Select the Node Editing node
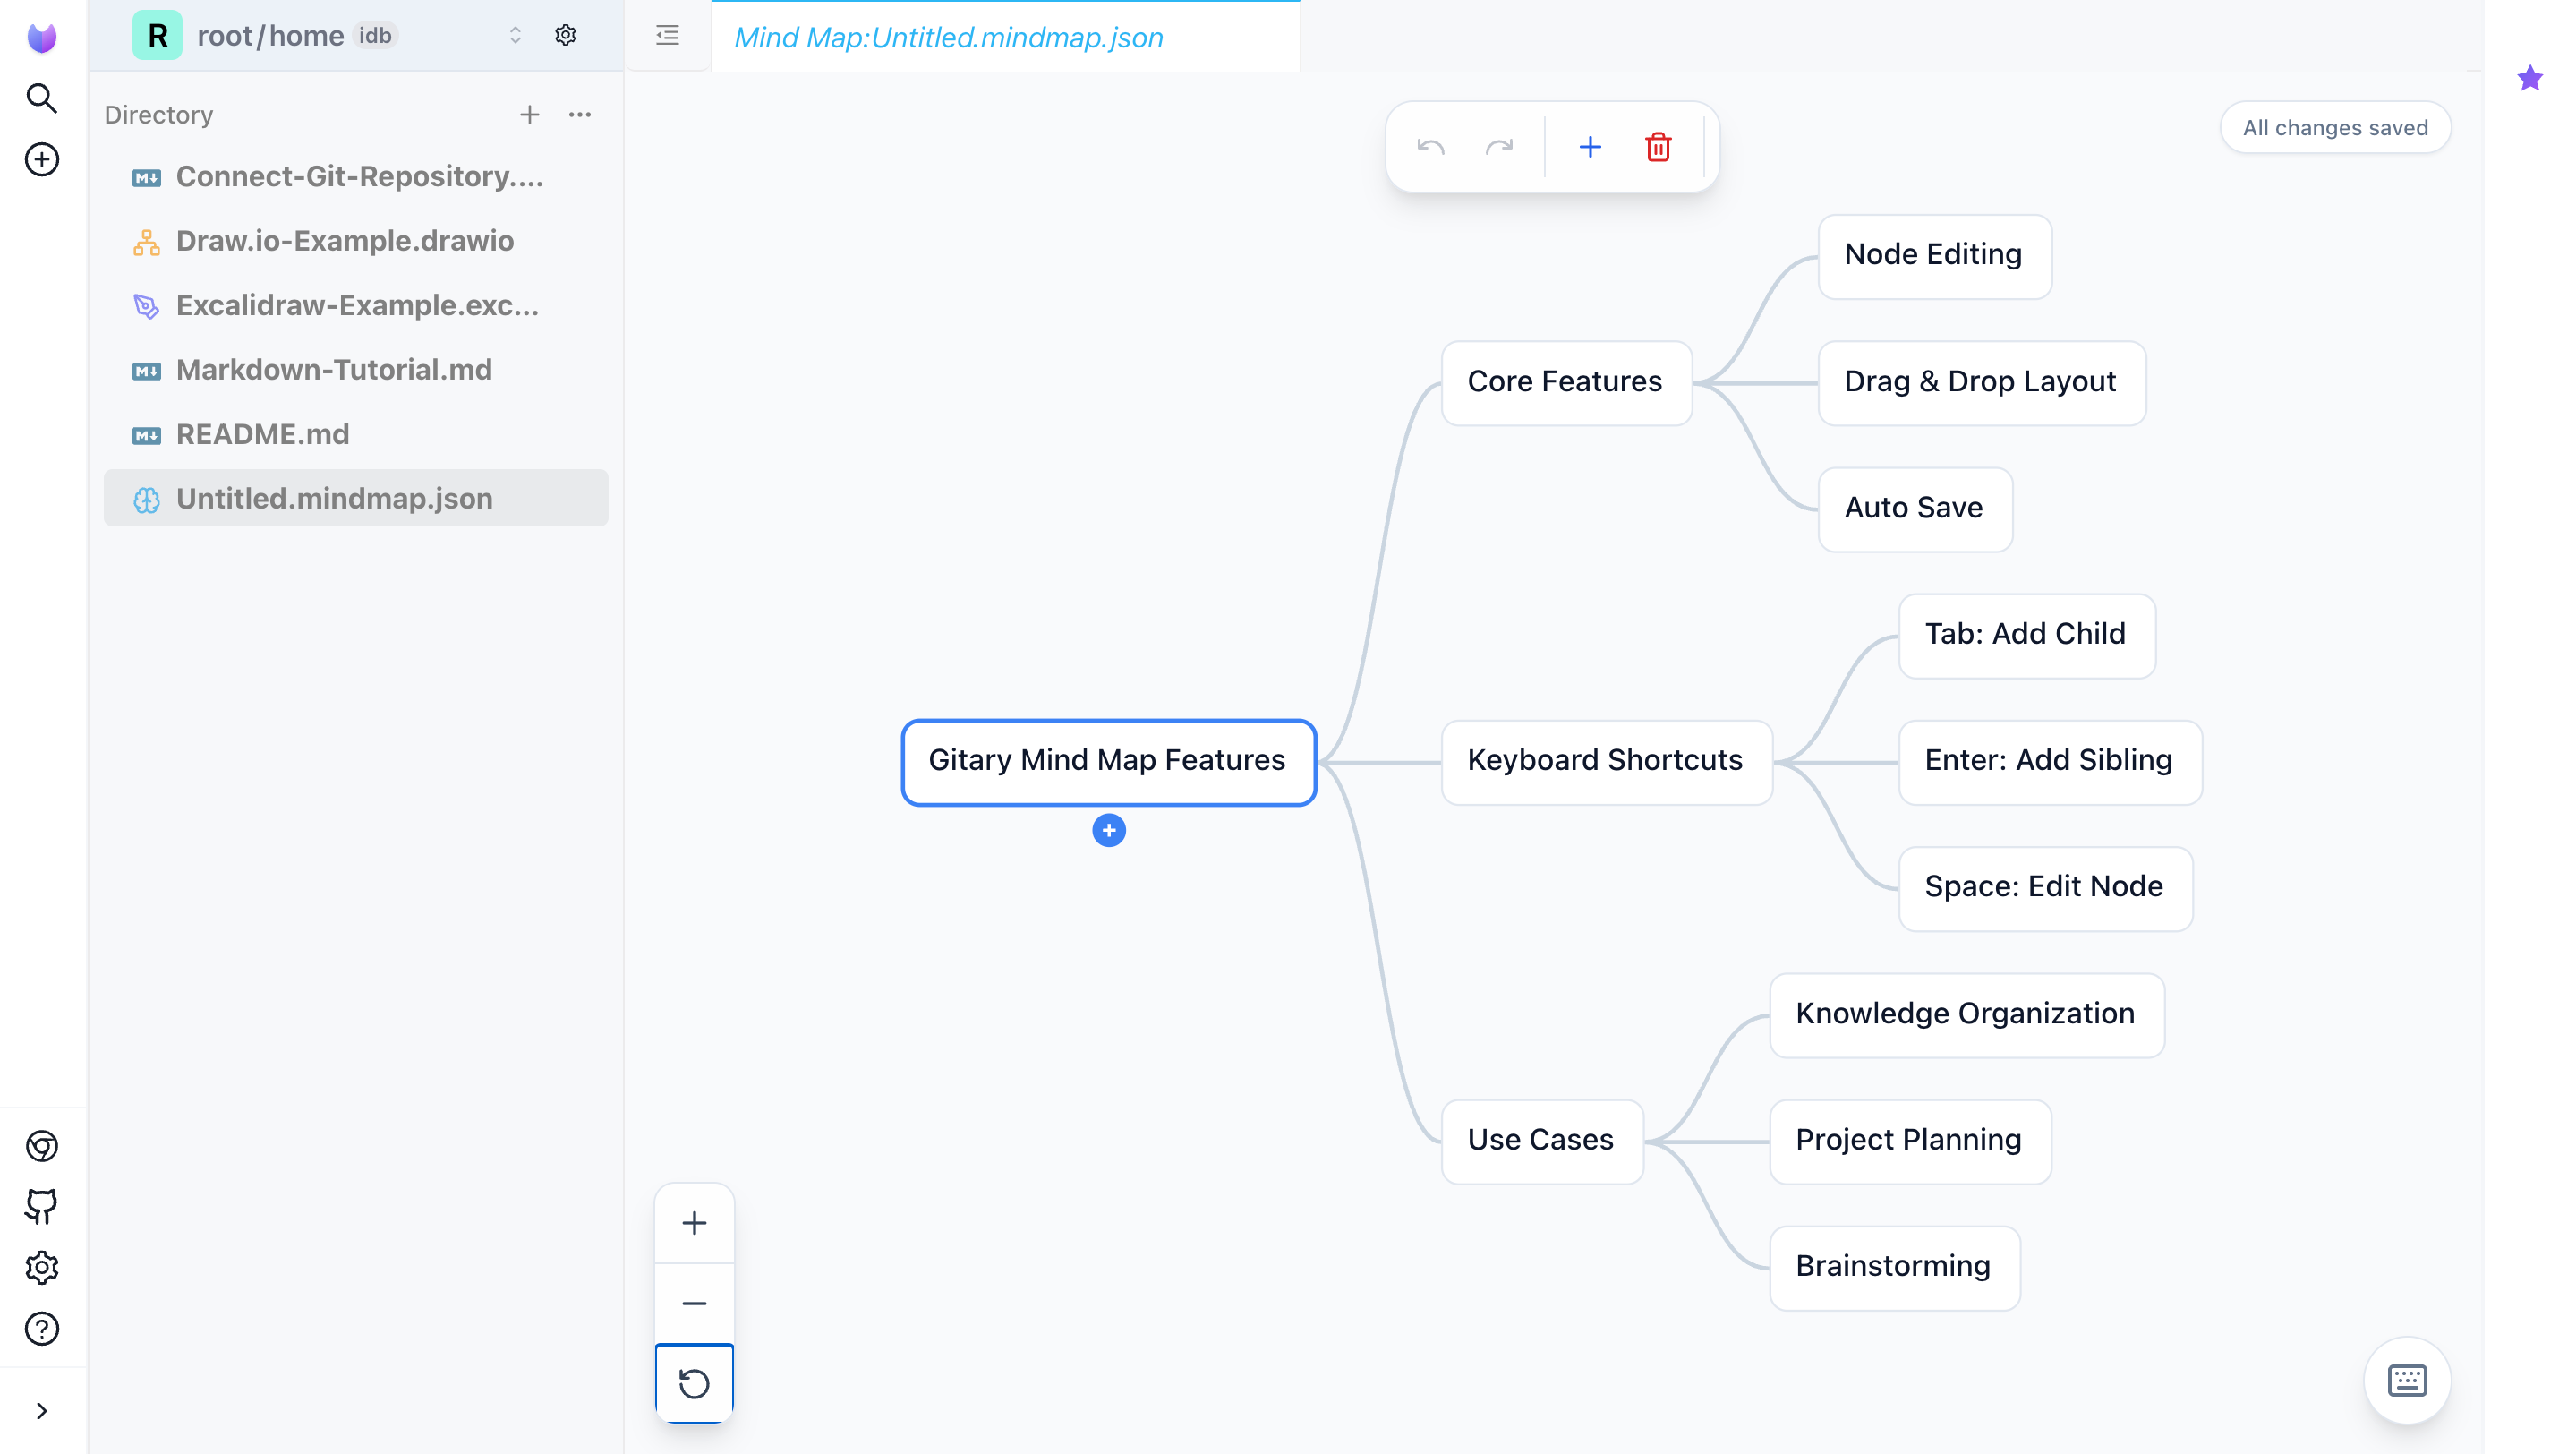 pos(1934,256)
